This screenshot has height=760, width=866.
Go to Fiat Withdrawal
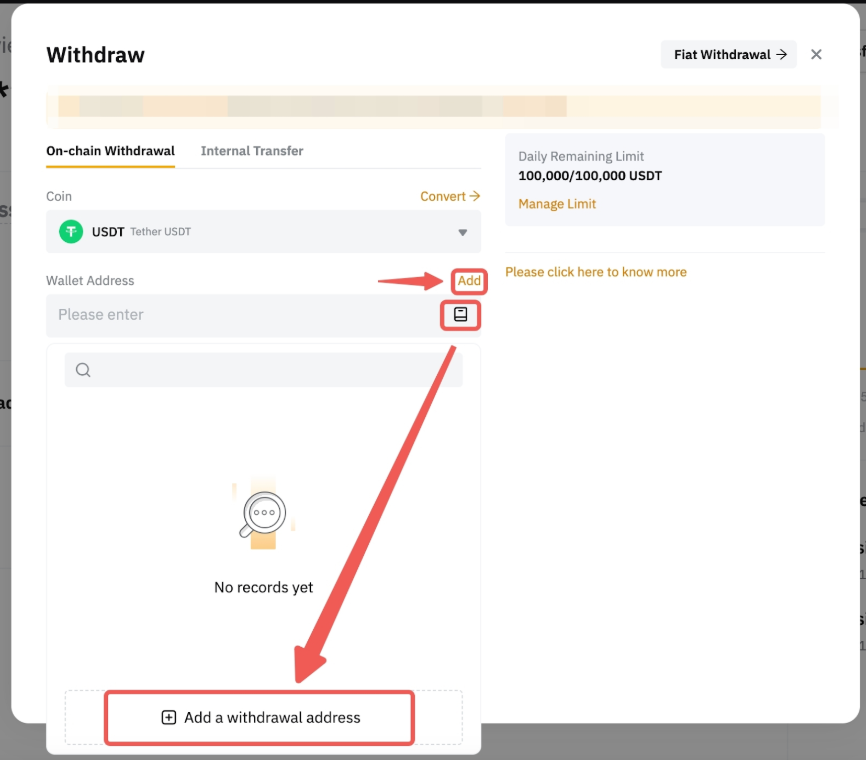tap(721, 54)
